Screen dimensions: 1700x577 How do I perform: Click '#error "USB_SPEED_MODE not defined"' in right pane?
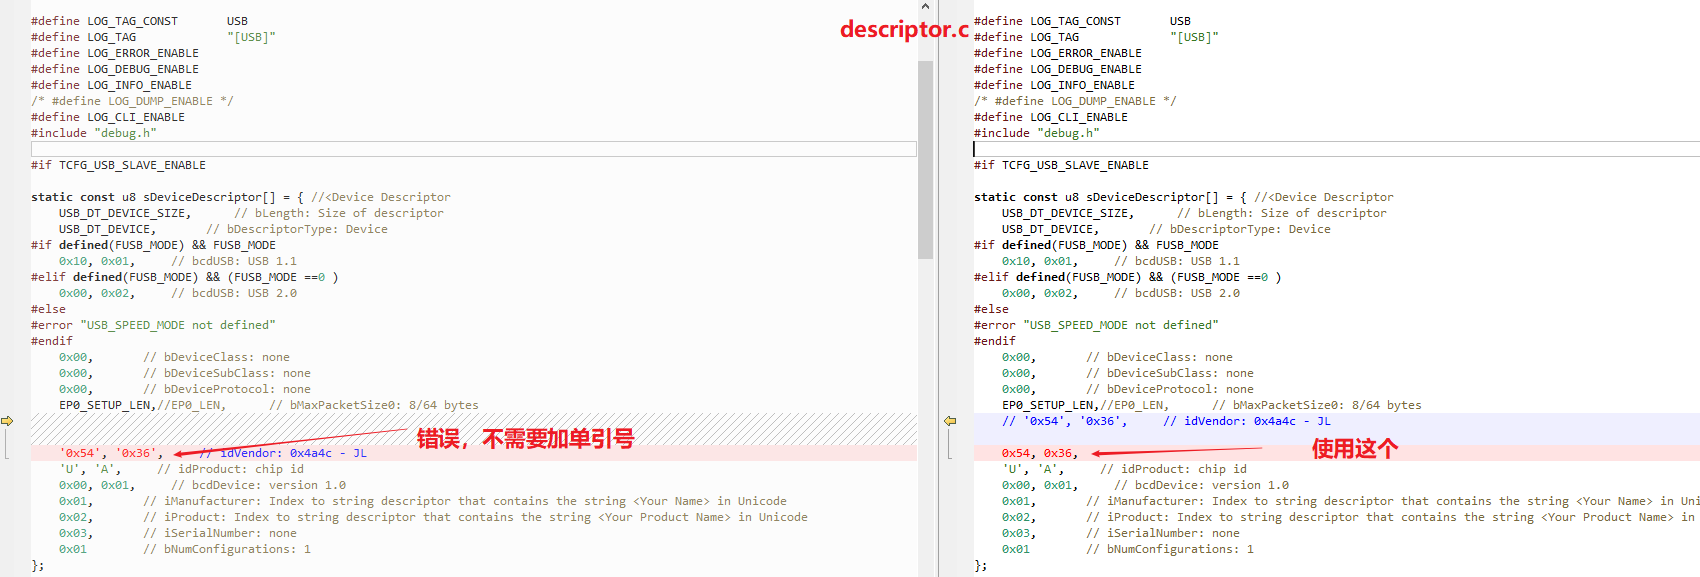1096,325
